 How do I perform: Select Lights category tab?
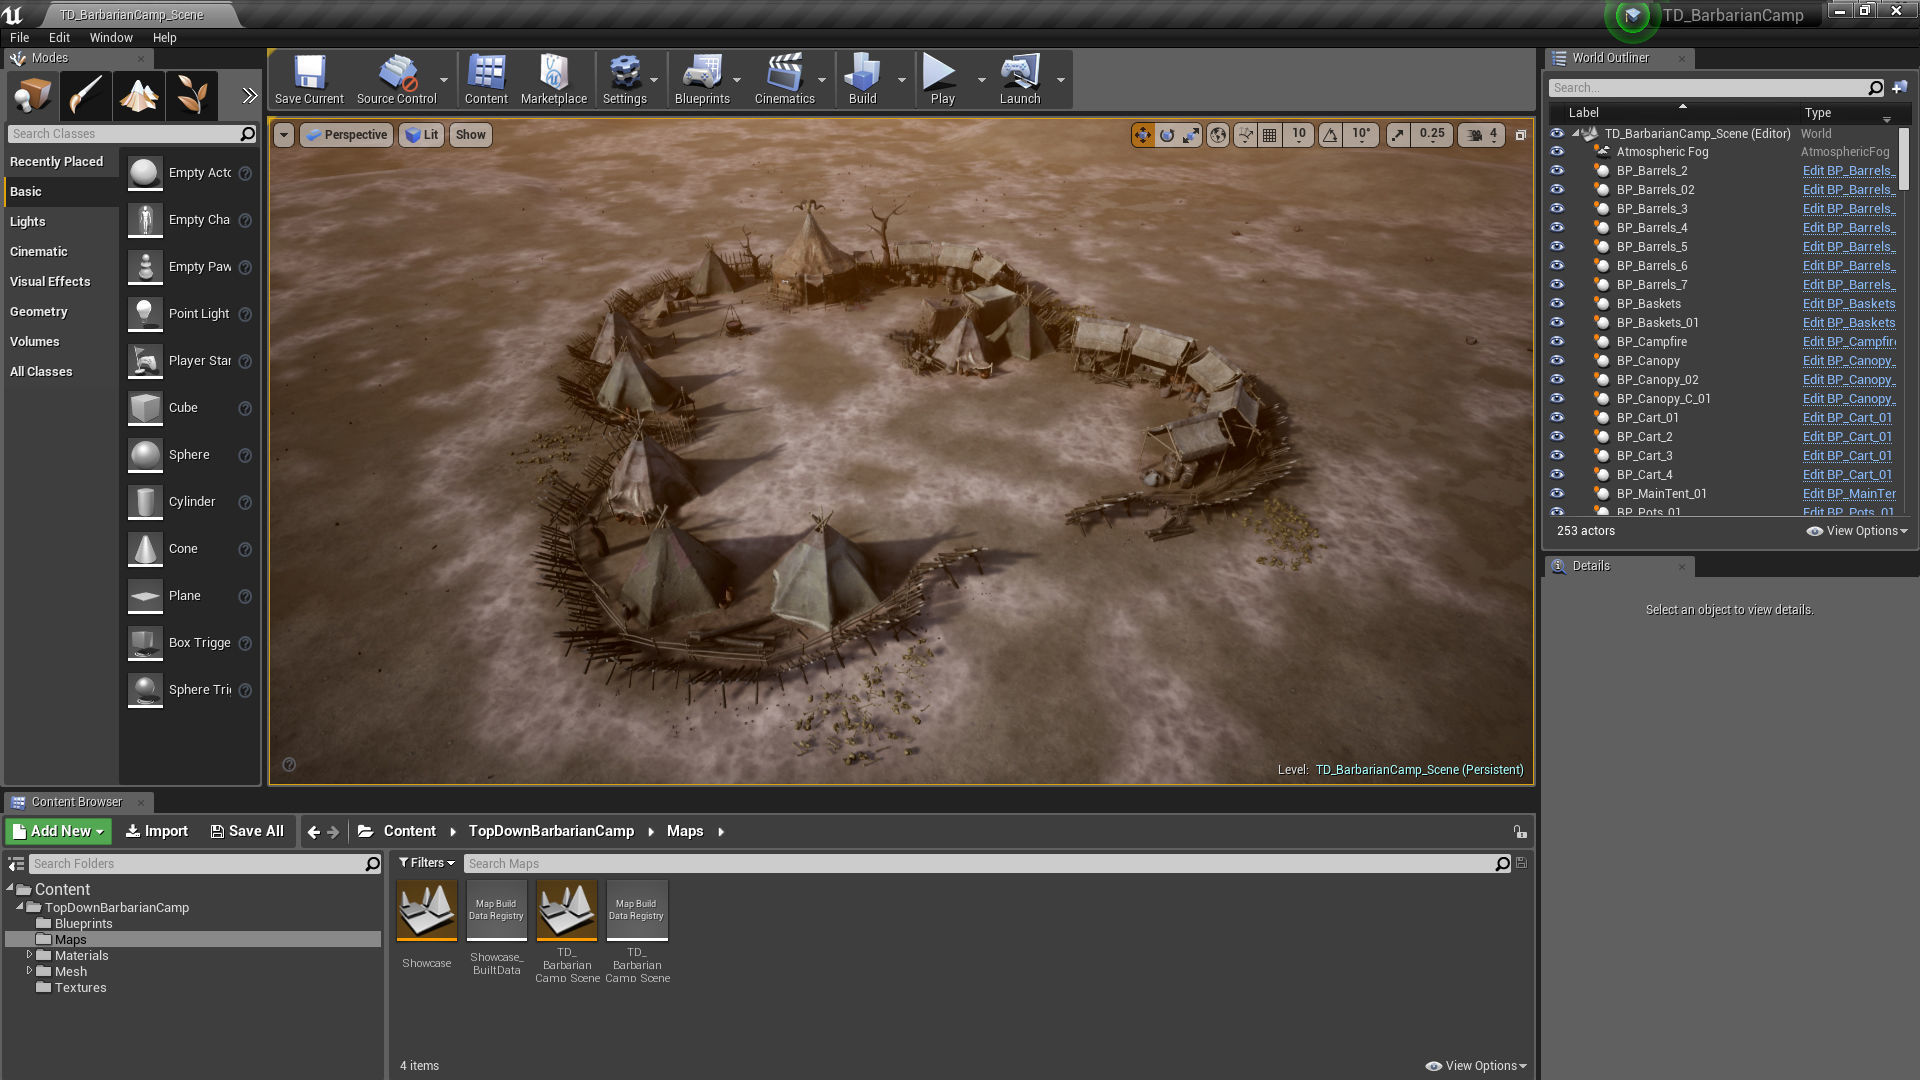[61, 222]
